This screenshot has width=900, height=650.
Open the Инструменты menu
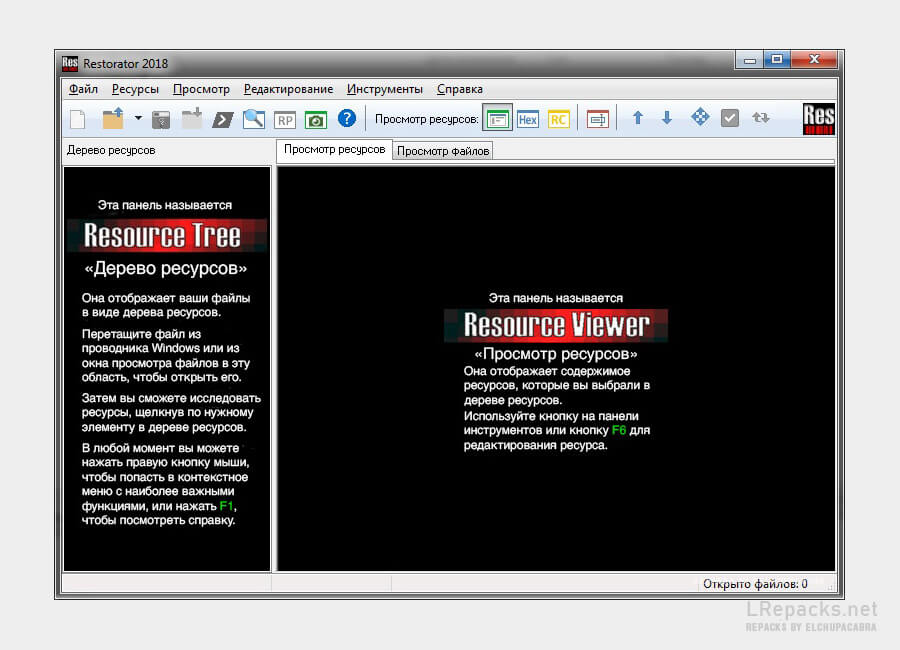[385, 89]
